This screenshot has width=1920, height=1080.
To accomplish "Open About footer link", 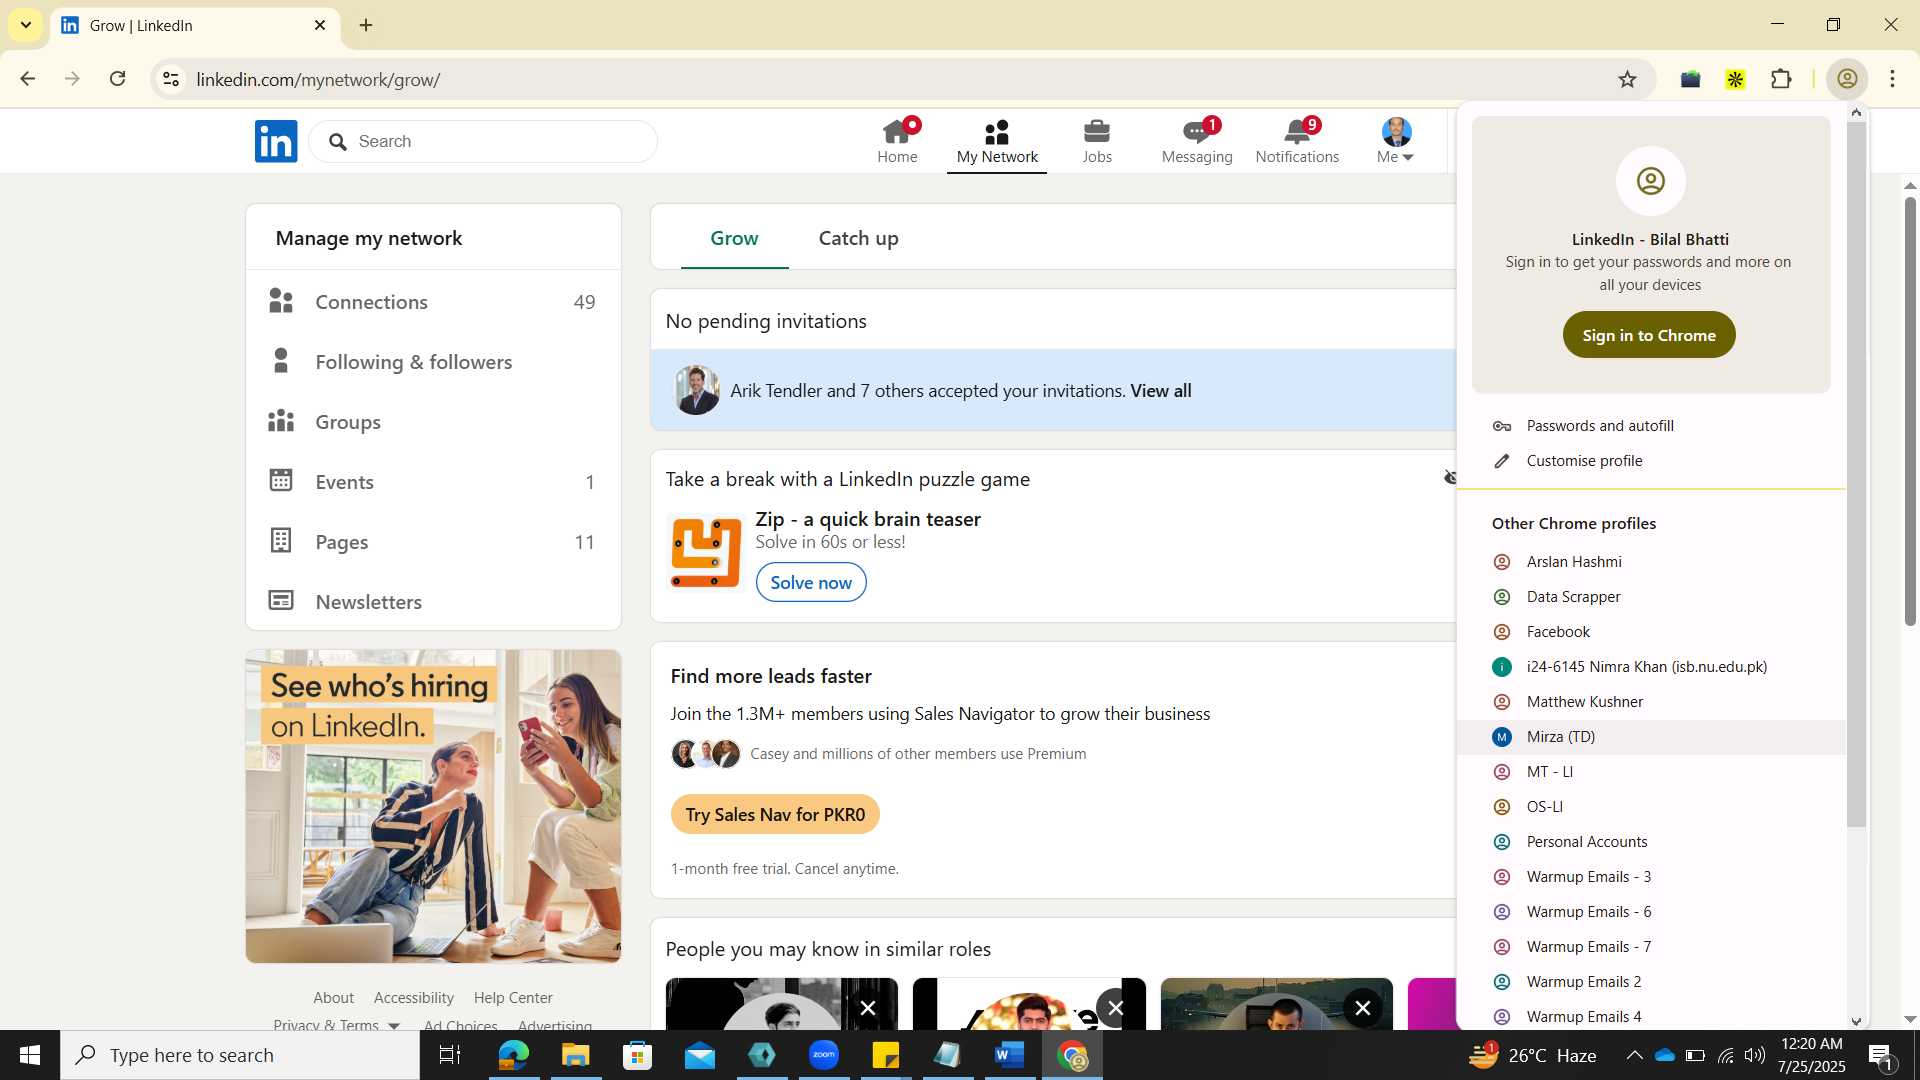I will (333, 998).
